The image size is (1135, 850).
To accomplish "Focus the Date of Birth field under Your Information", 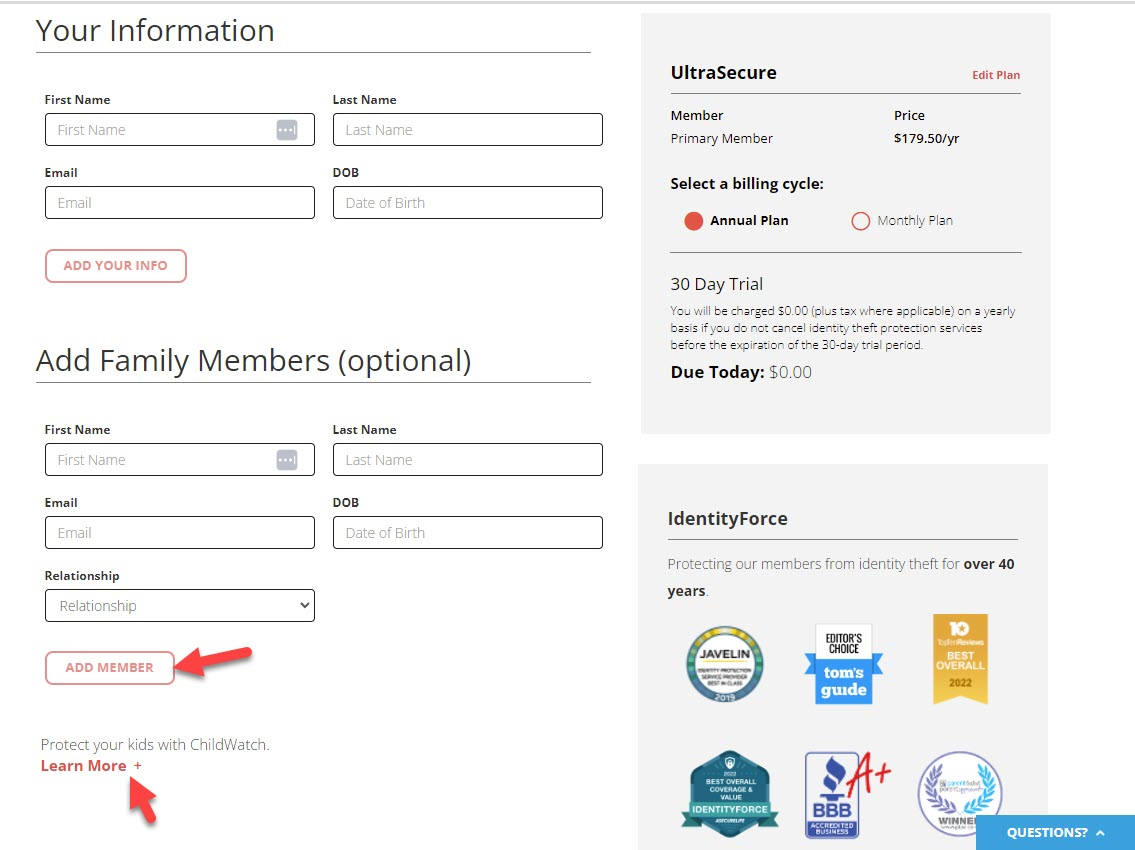I will (468, 203).
